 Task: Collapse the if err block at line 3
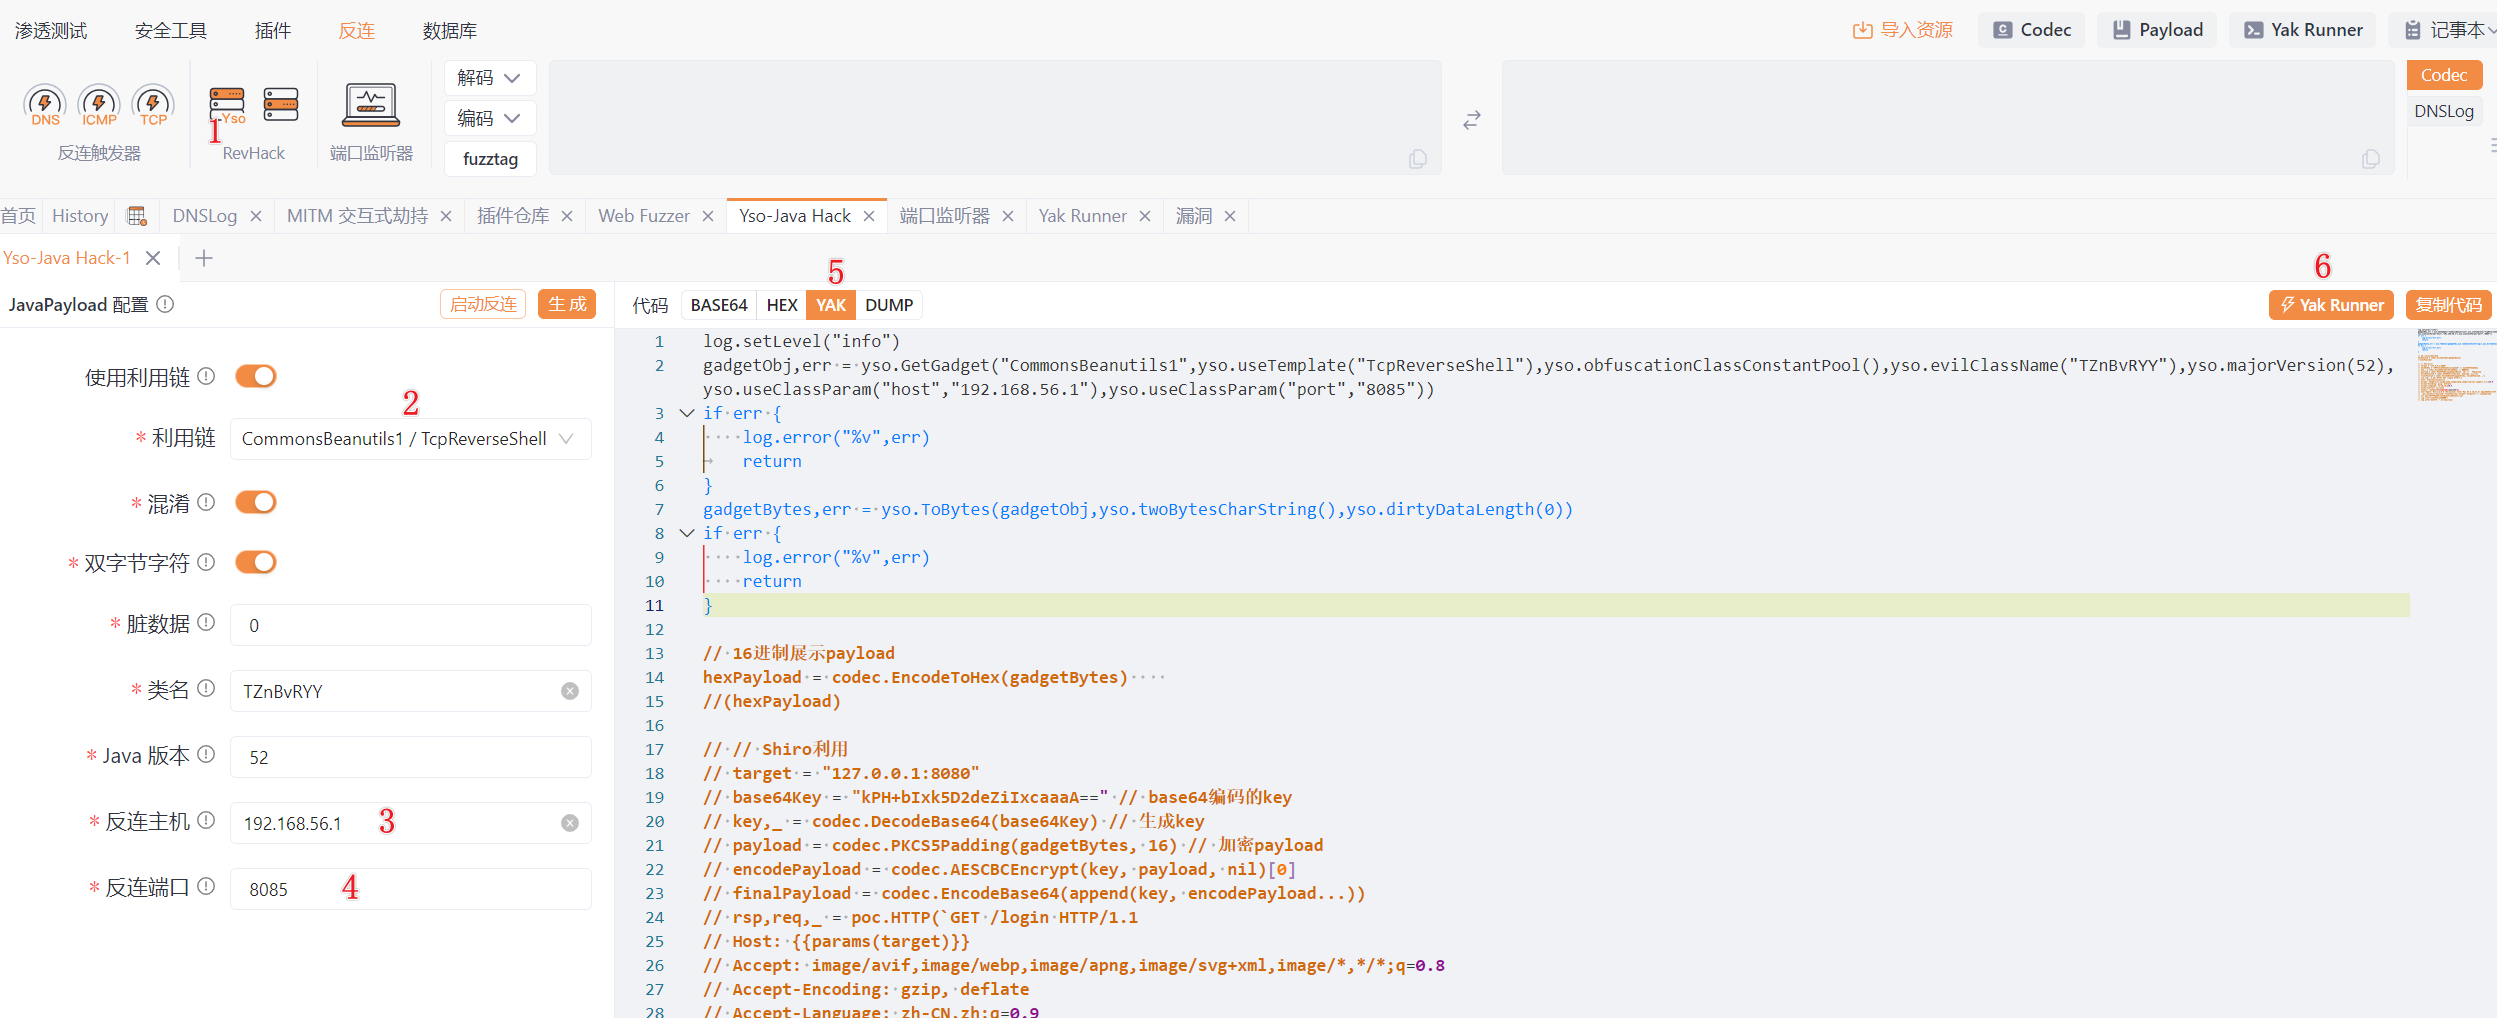(x=687, y=413)
